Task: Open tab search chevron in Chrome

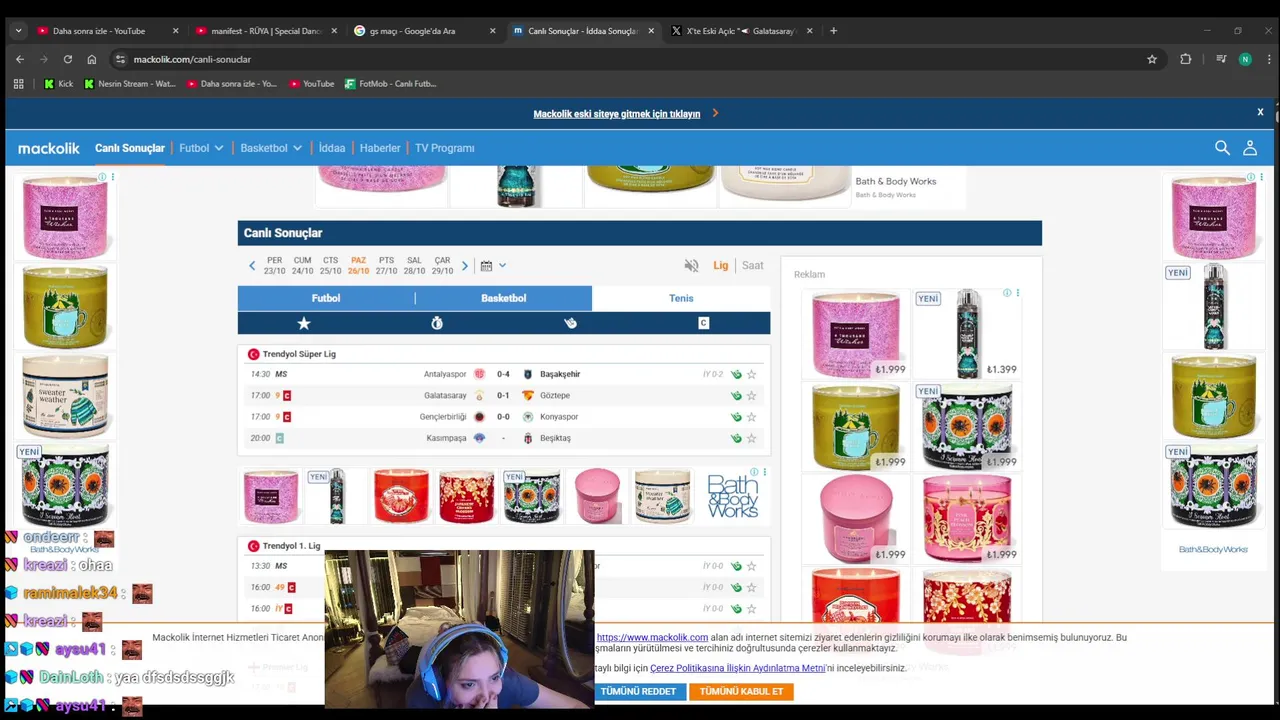Action: tap(18, 31)
